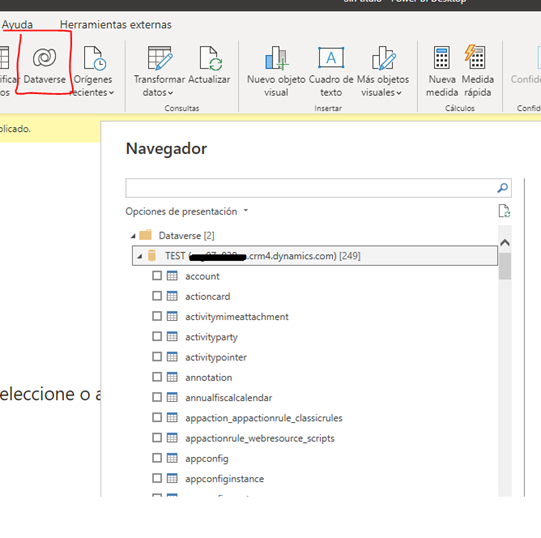Click the annotation table icon
Image resolution: width=541 pixels, height=538 pixels.
pos(172,377)
